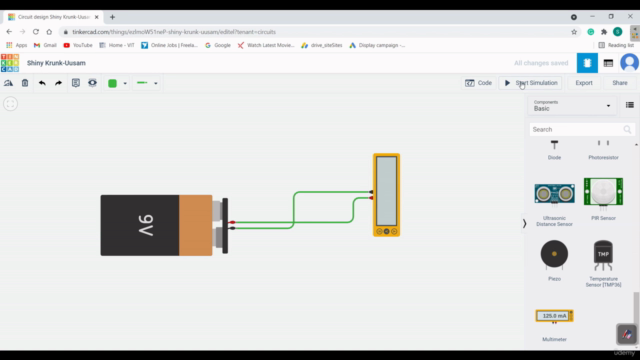The width and height of the screenshot is (640, 360).
Task: Toggle the components list view icon
Action: click(630, 105)
